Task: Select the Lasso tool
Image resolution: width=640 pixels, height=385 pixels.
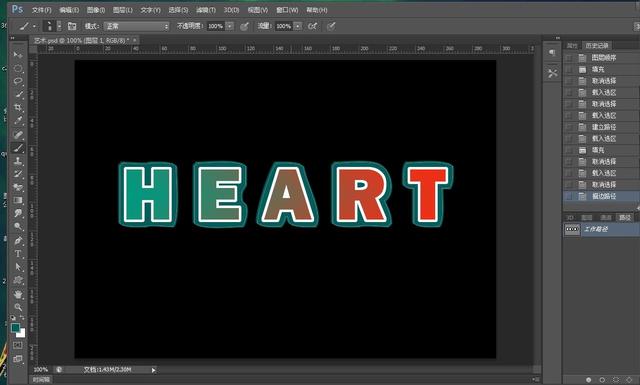Action: (18, 81)
